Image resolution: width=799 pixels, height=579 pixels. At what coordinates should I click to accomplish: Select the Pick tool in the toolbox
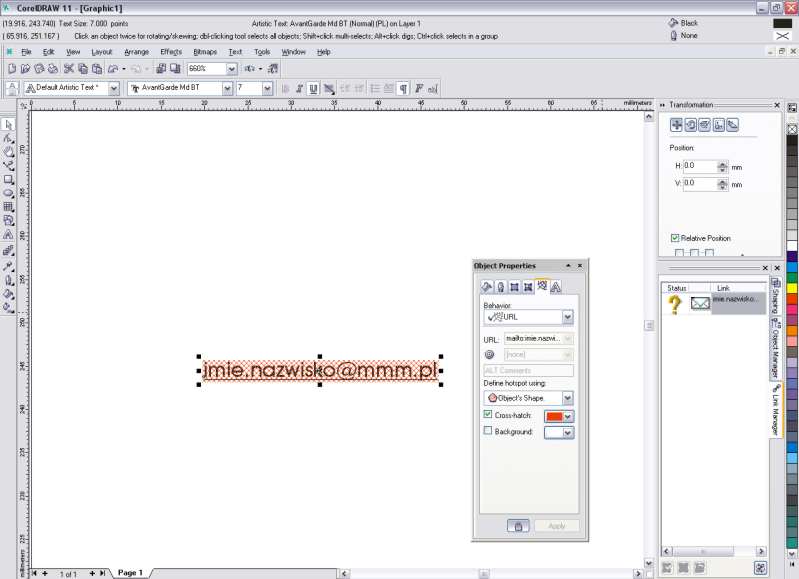pos(8,124)
